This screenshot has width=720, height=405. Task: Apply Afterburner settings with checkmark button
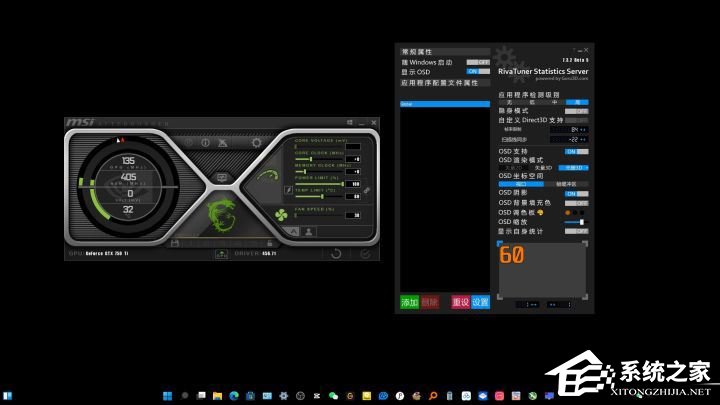[365, 253]
